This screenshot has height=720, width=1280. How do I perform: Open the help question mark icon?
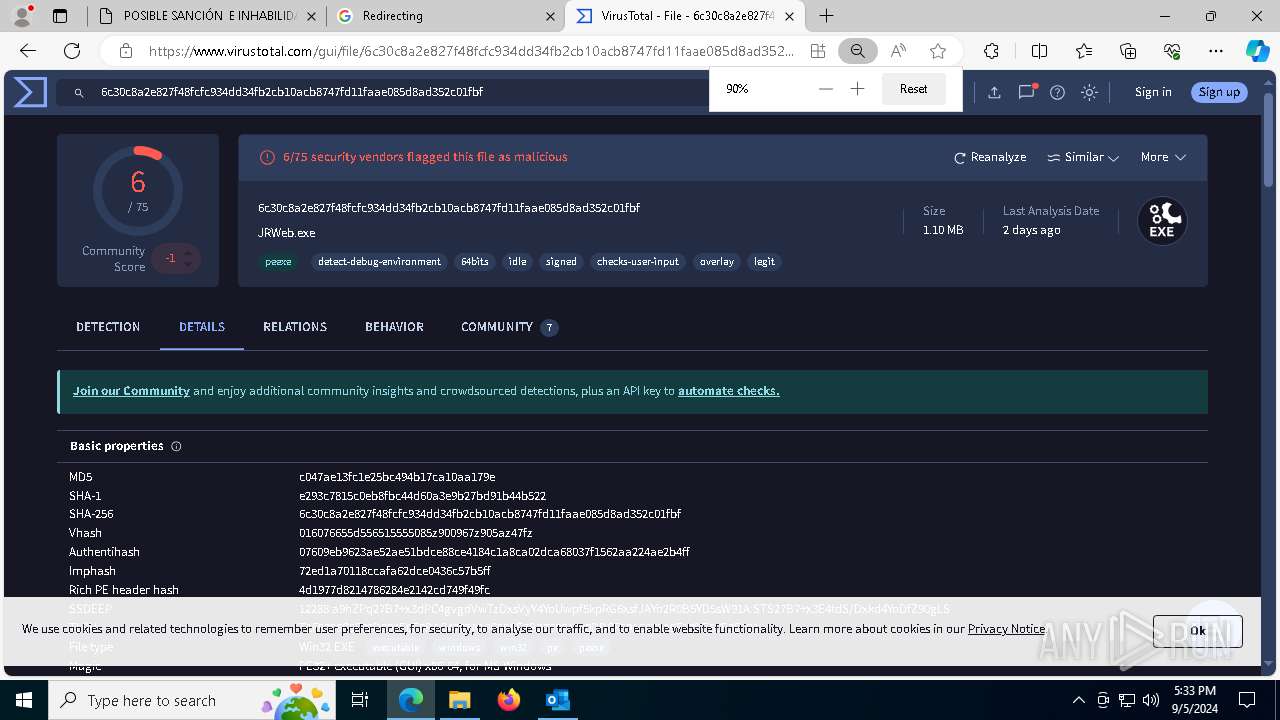1057,92
